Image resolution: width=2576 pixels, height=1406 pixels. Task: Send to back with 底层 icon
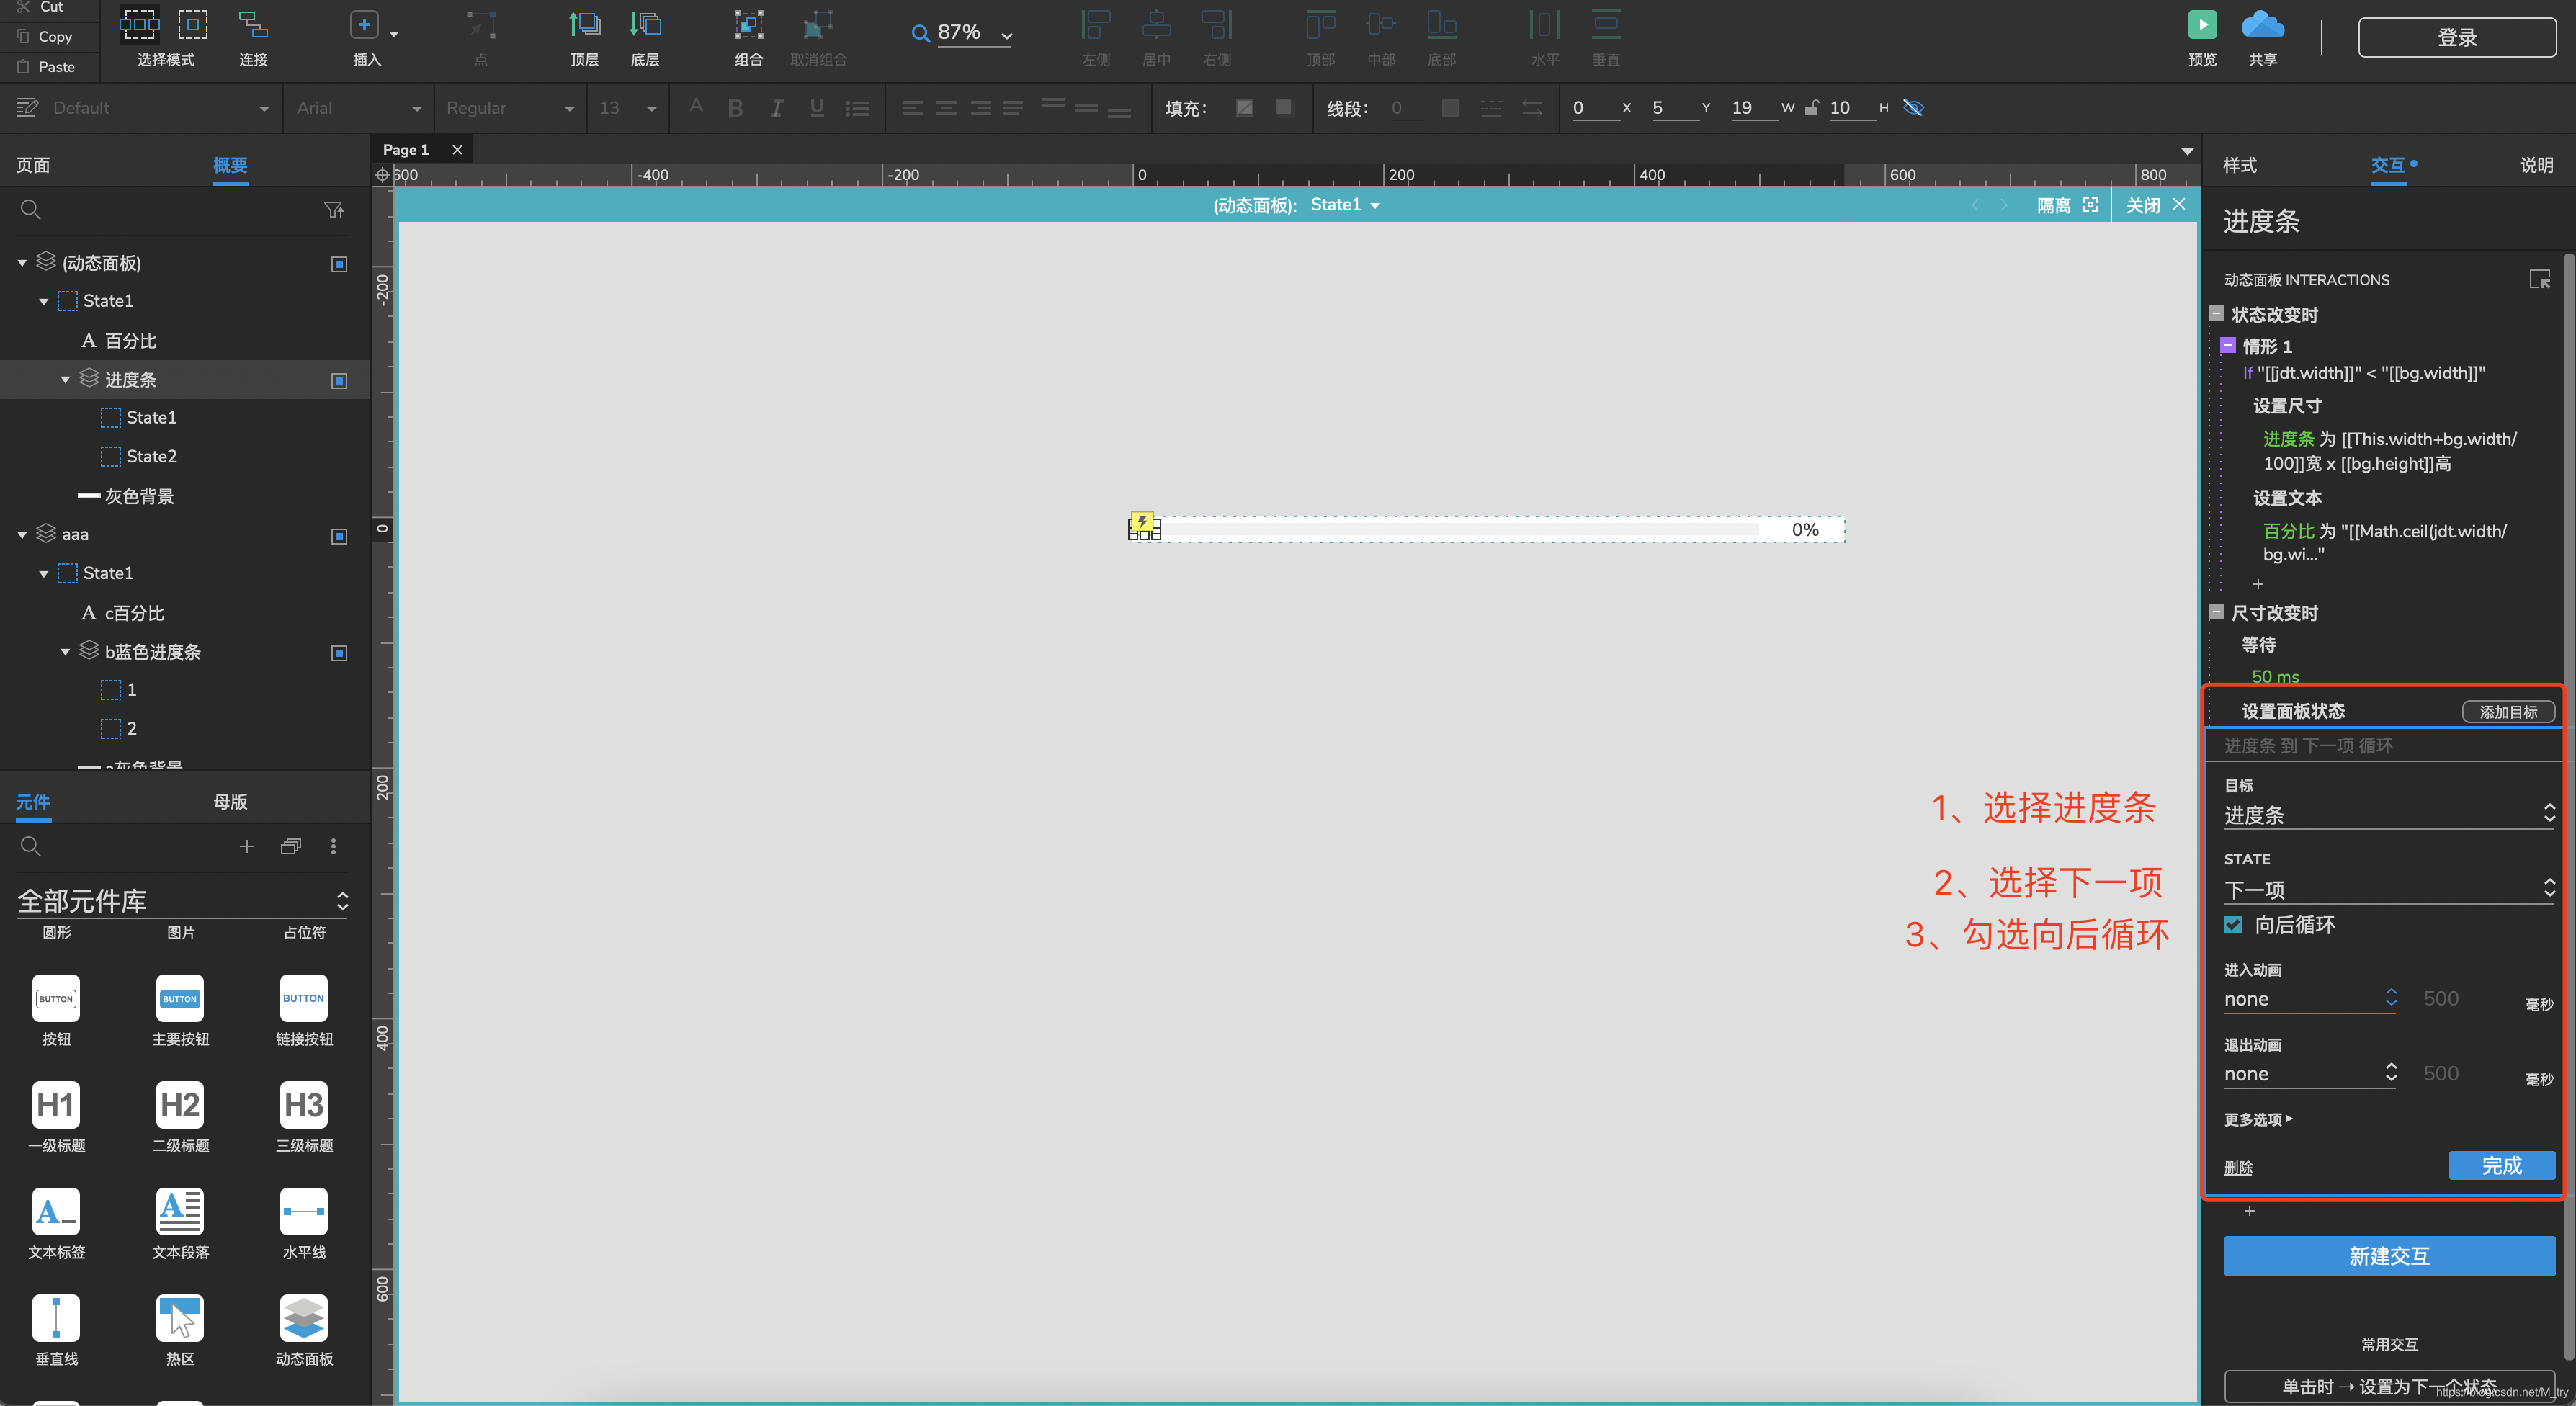pyautogui.click(x=645, y=24)
